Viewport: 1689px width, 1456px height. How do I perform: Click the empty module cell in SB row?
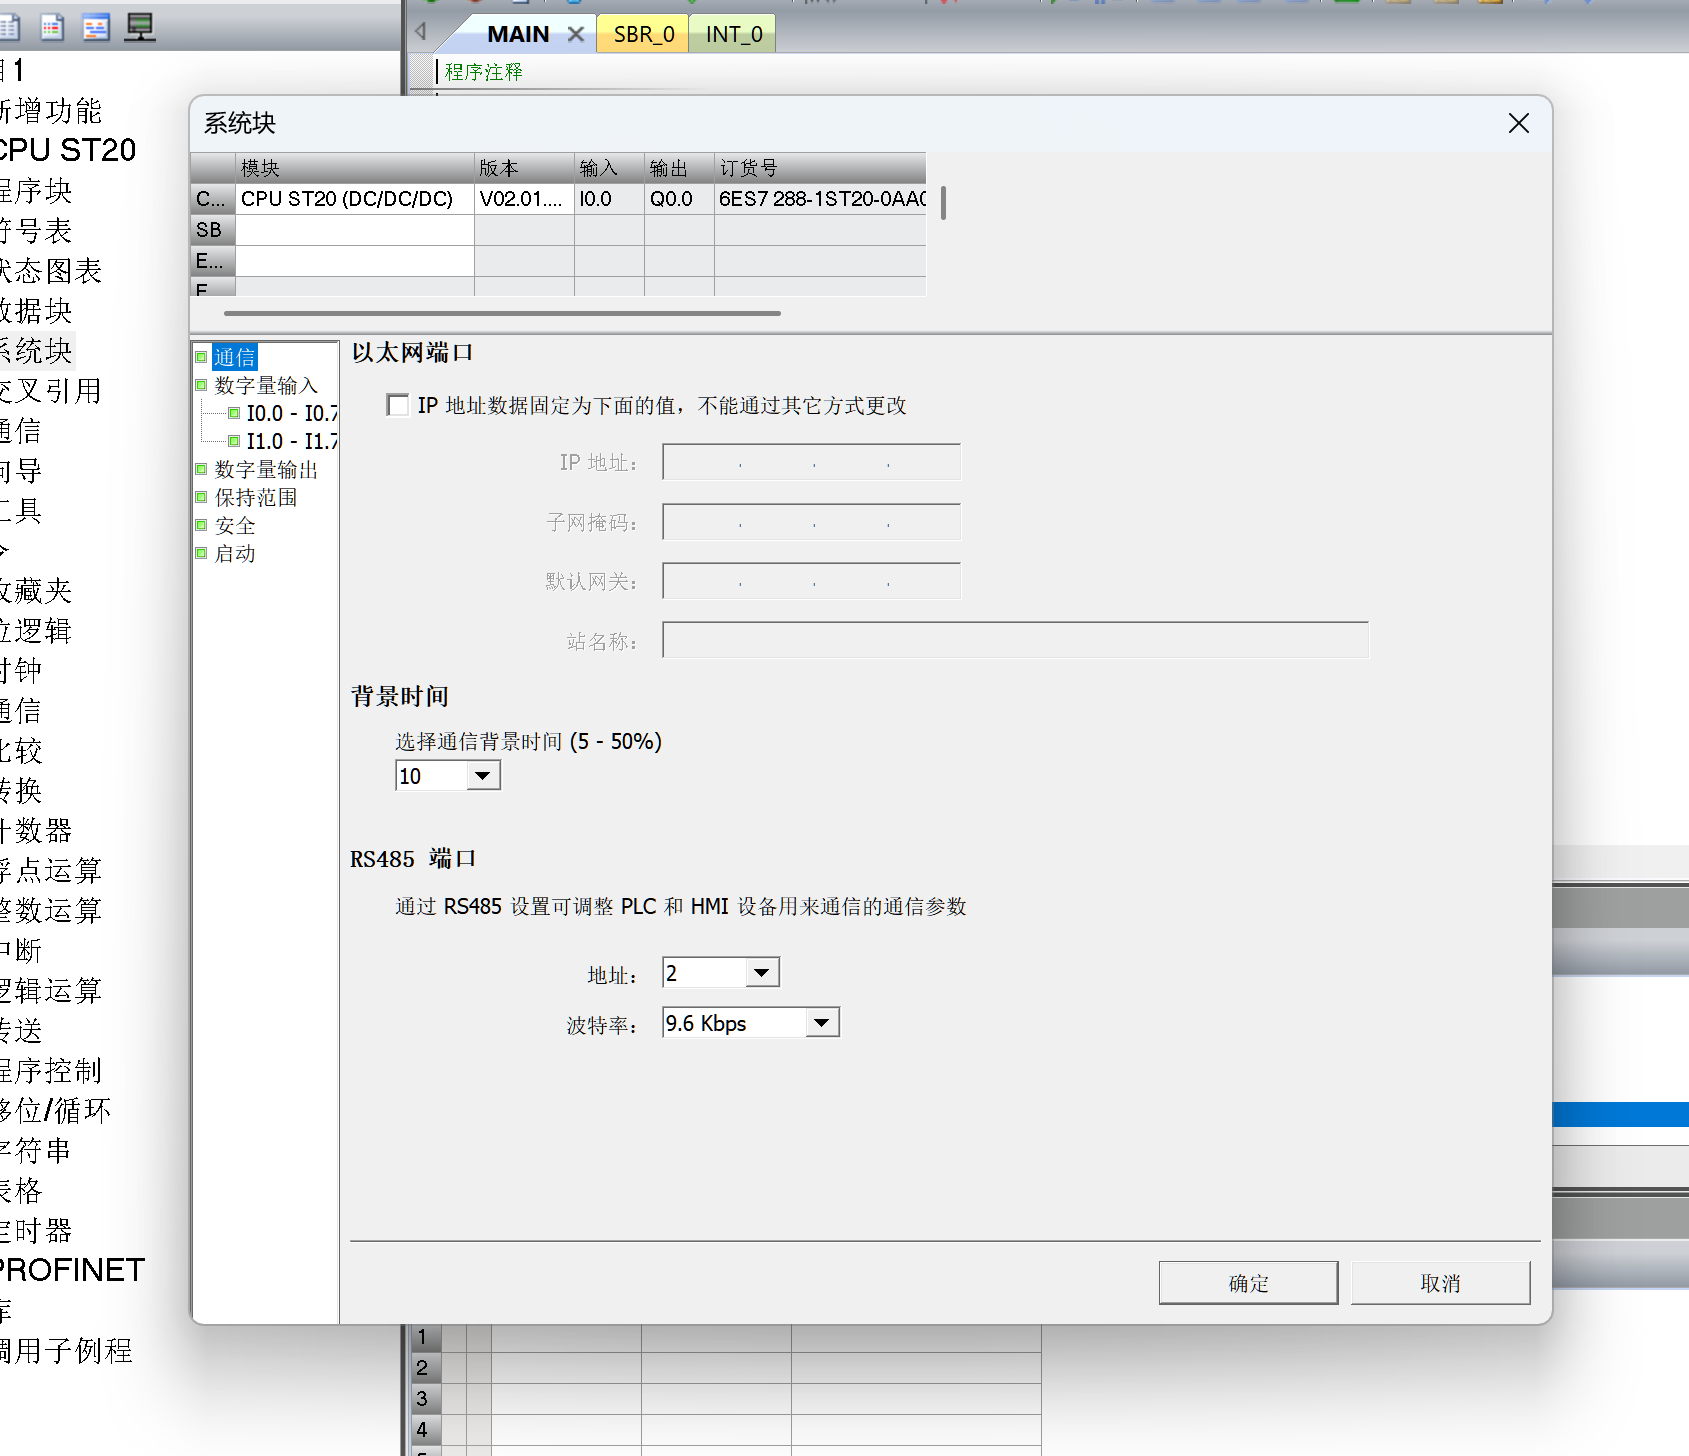click(x=355, y=230)
